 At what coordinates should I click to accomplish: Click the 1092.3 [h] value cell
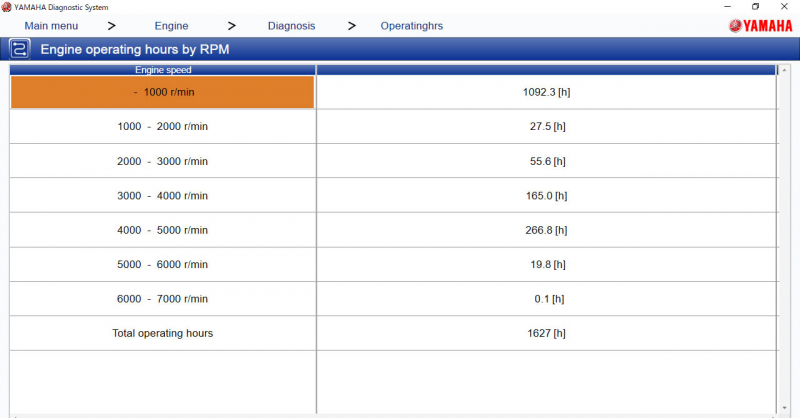pyautogui.click(x=546, y=92)
